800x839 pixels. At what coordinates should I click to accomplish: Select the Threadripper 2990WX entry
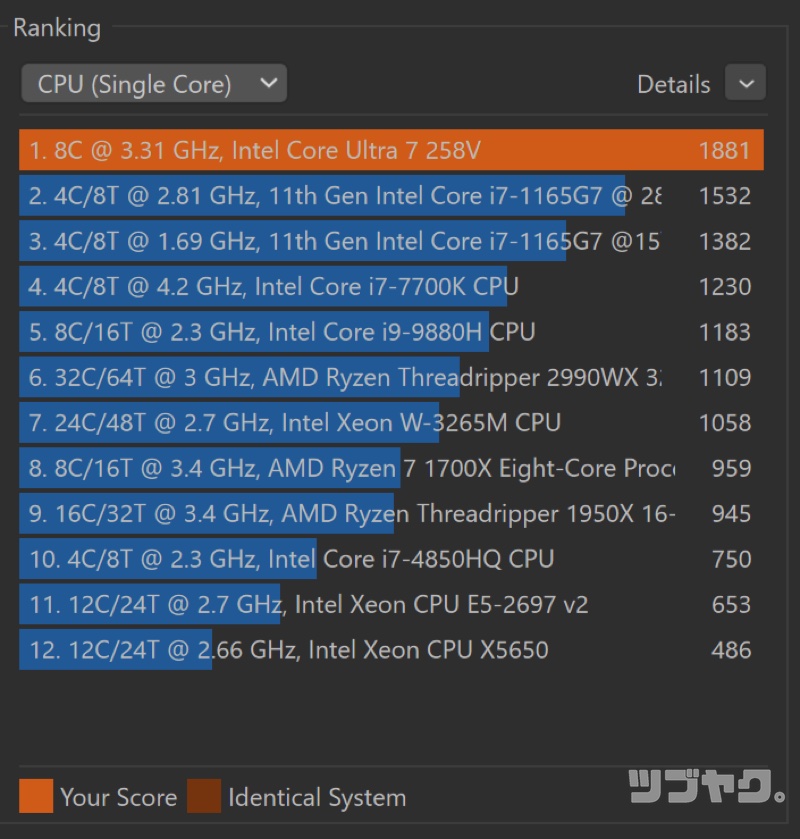coord(391,377)
